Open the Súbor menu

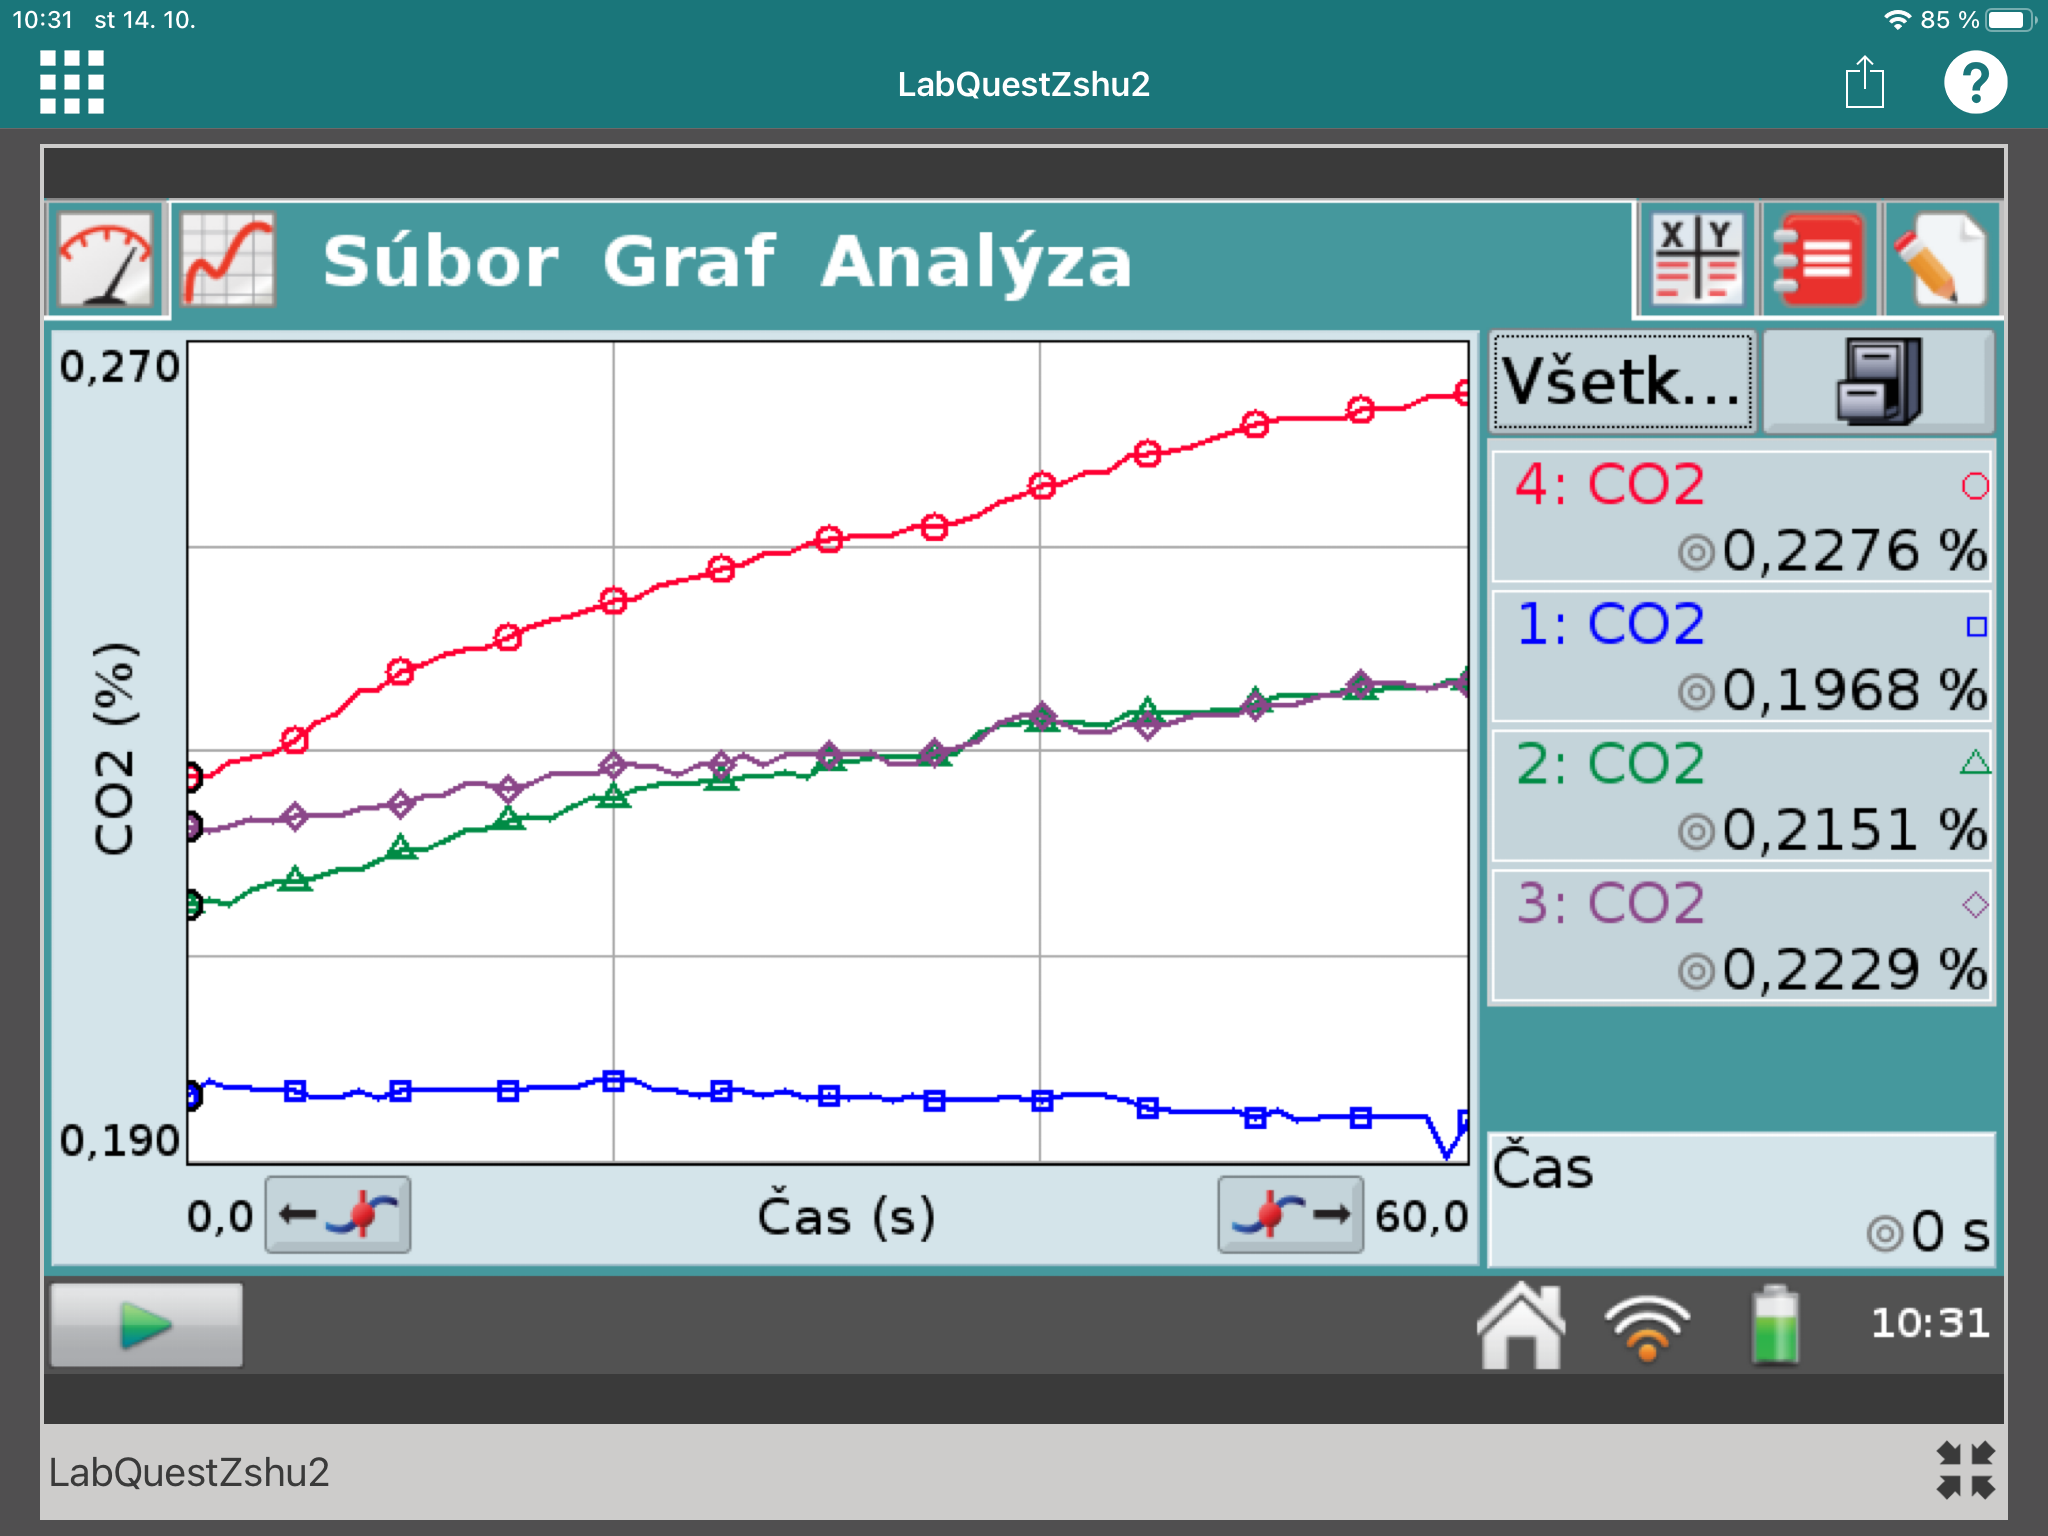tap(440, 262)
